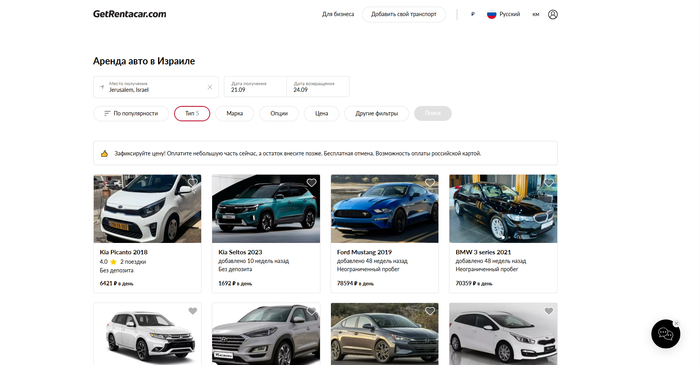The height and width of the screenshot is (365, 700).
Task: Open the gray Hyundai sedan photo
Action: pyautogui.click(x=384, y=335)
